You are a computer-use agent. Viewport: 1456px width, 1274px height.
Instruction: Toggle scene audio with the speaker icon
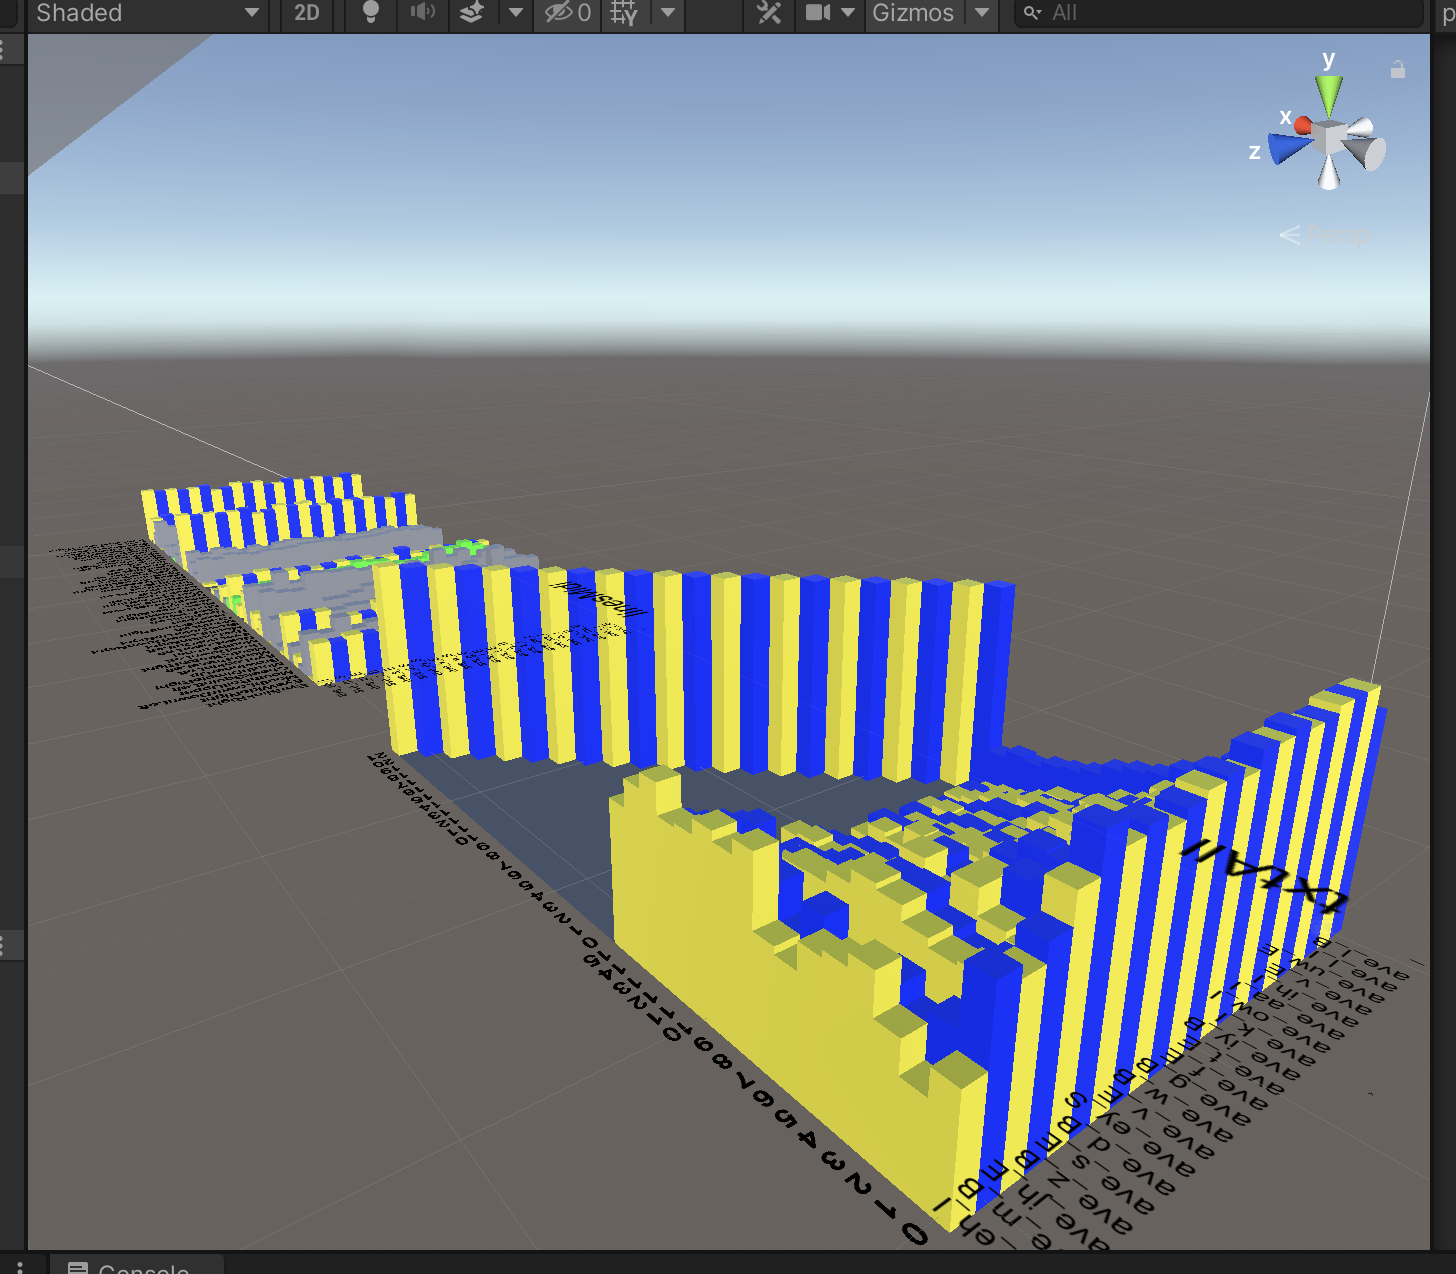tap(423, 13)
